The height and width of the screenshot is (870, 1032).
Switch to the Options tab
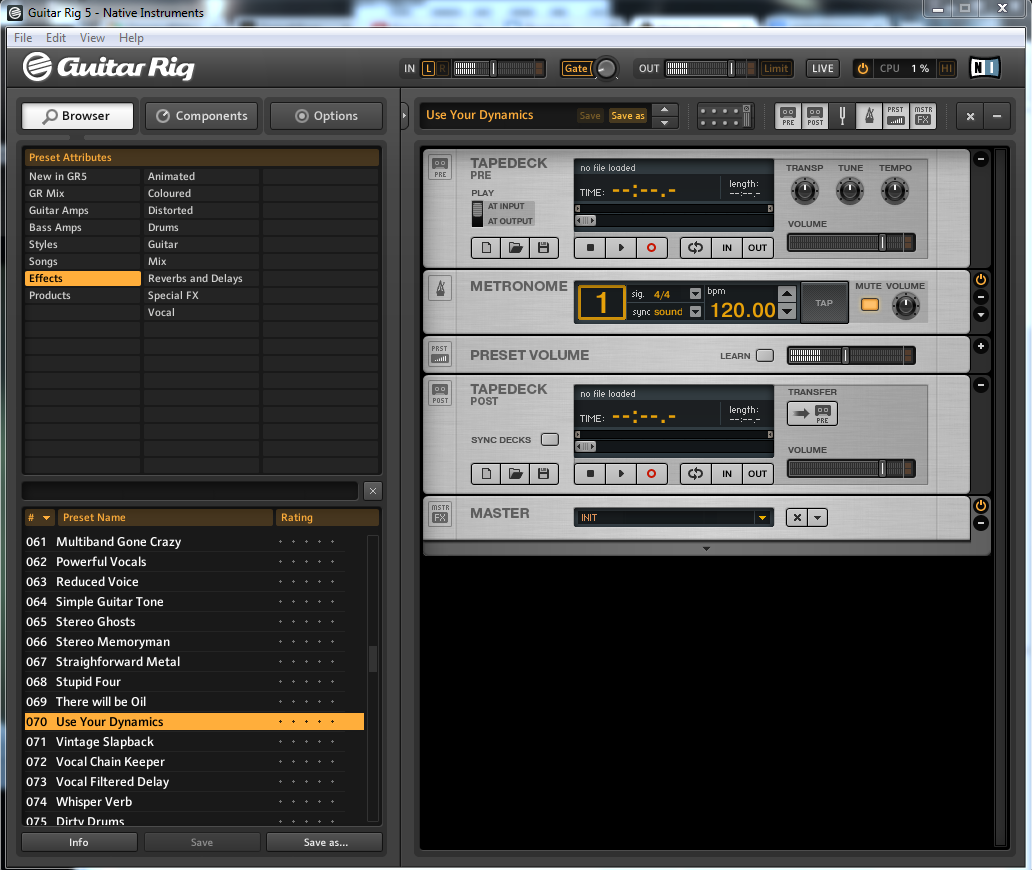pos(326,116)
